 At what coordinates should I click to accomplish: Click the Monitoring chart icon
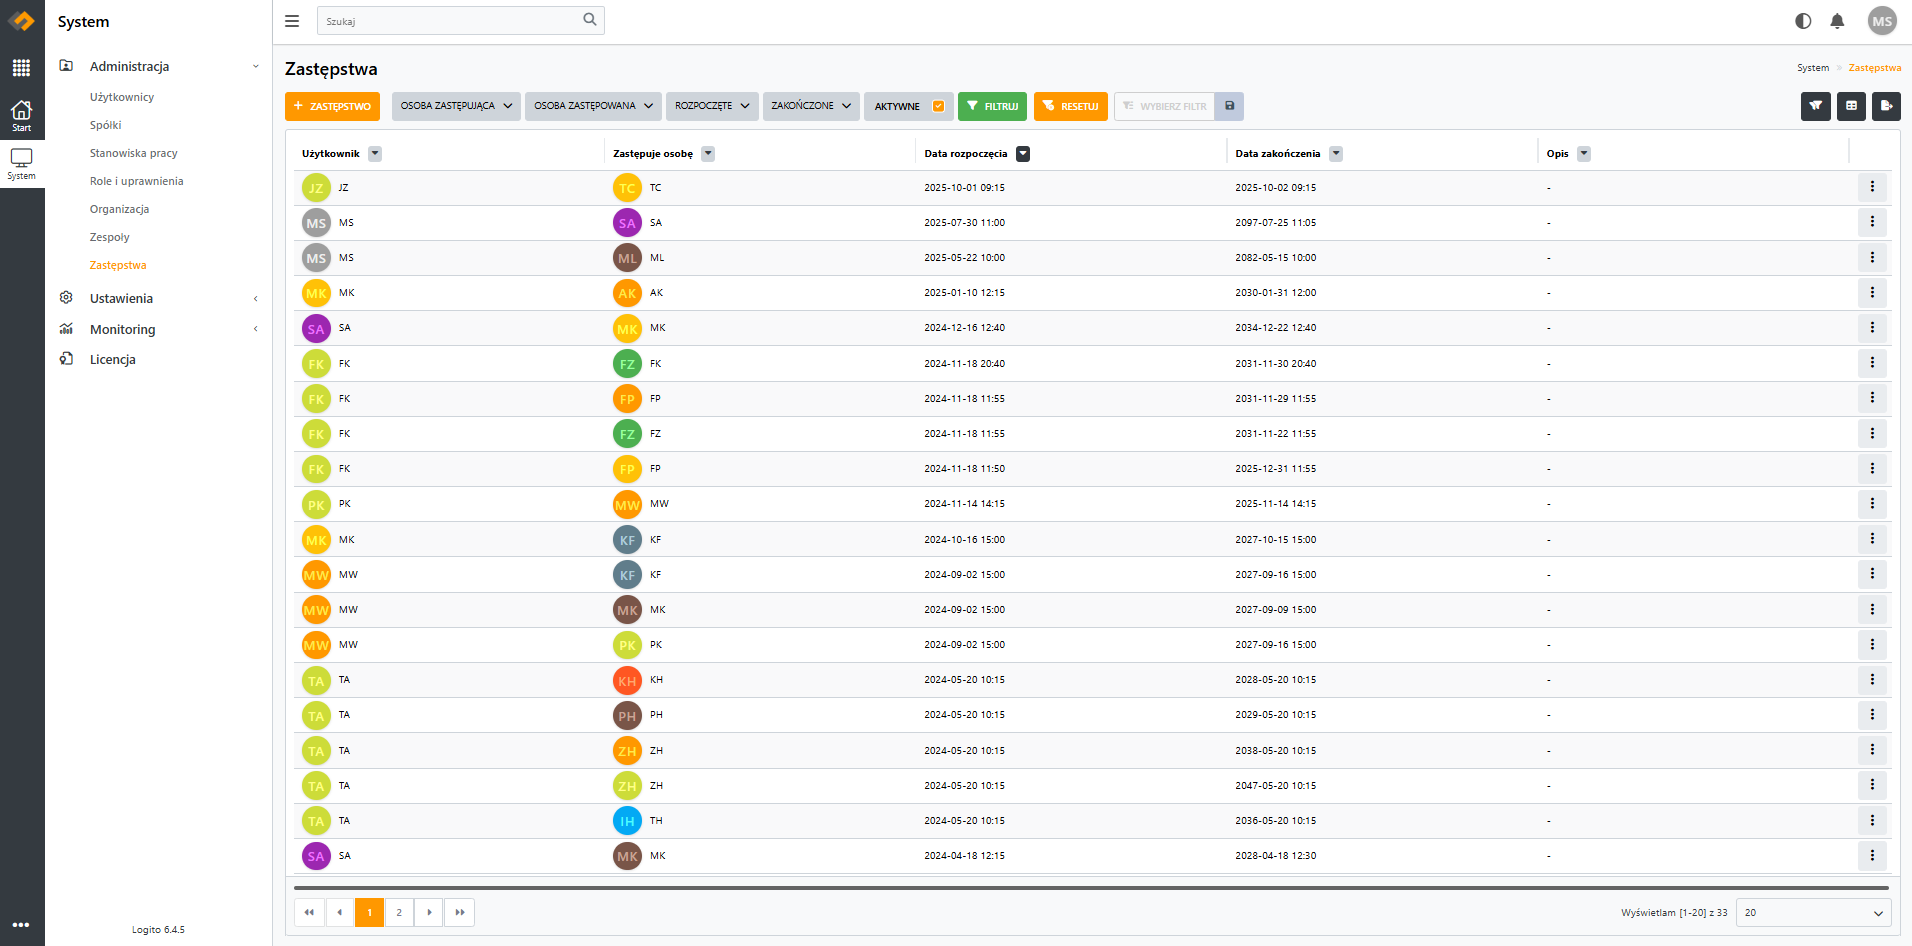[x=66, y=329]
